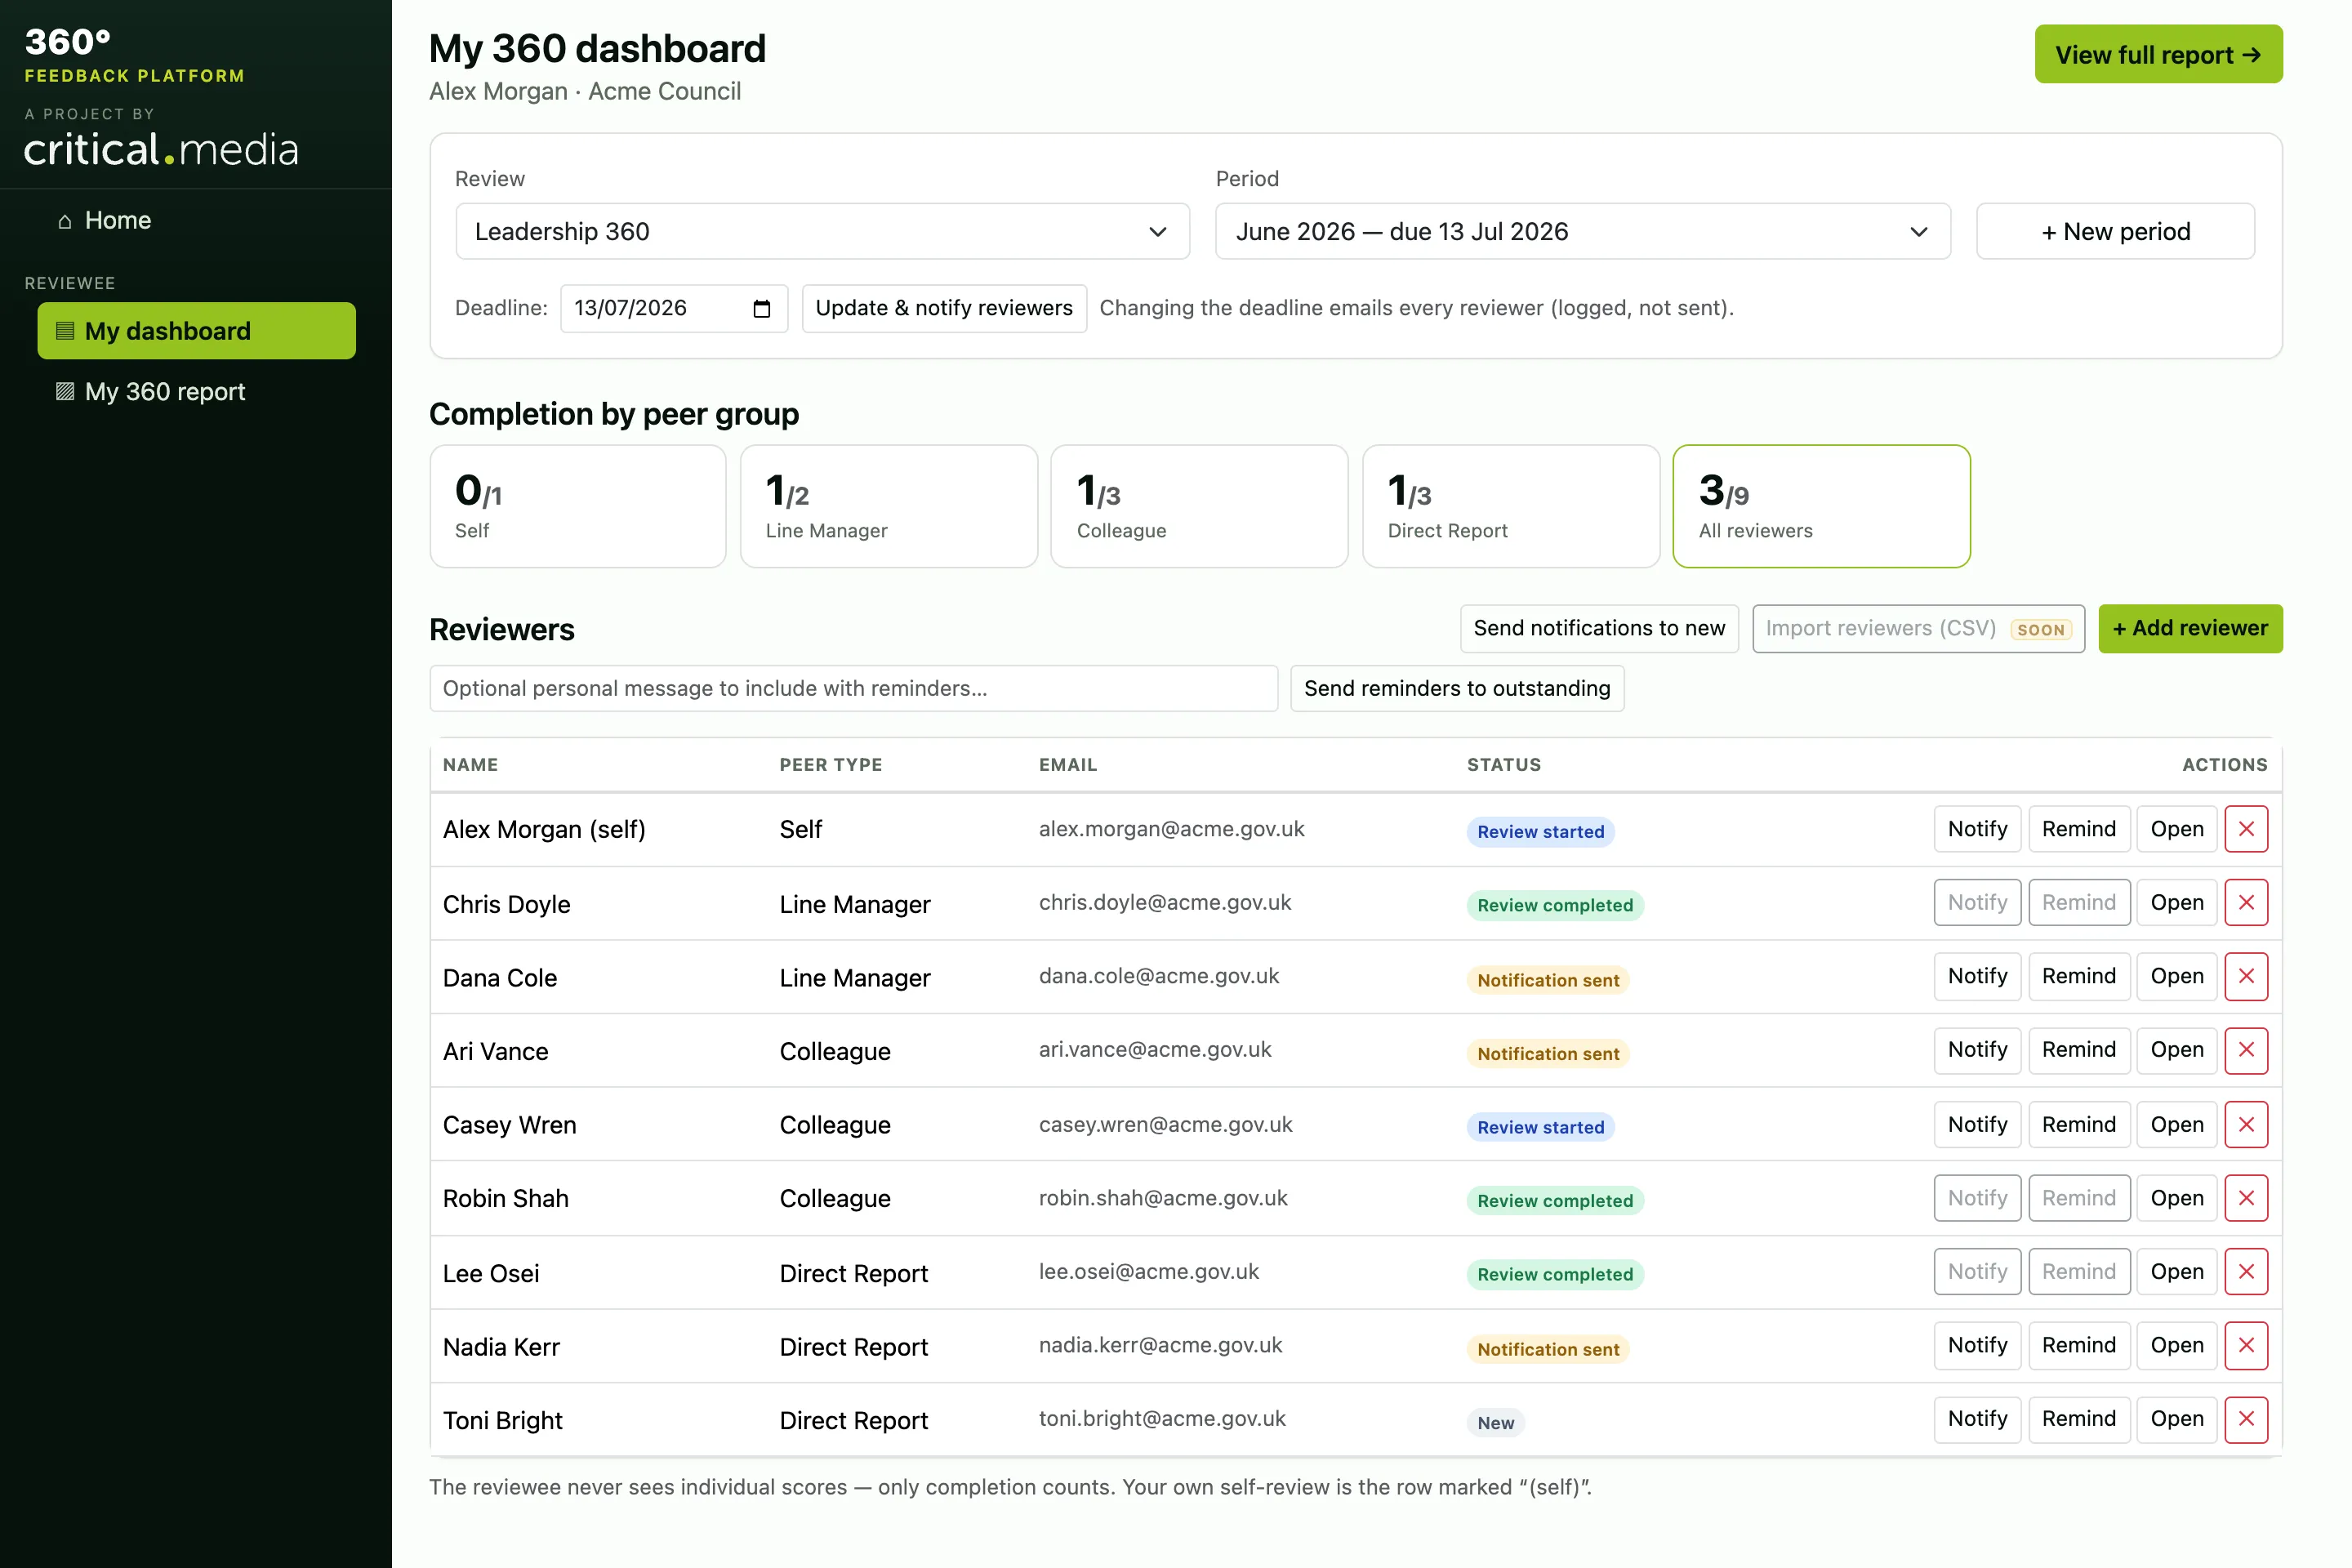Click Send notifications to new
Image resolution: width=2352 pixels, height=1568 pixels.
(x=1599, y=629)
